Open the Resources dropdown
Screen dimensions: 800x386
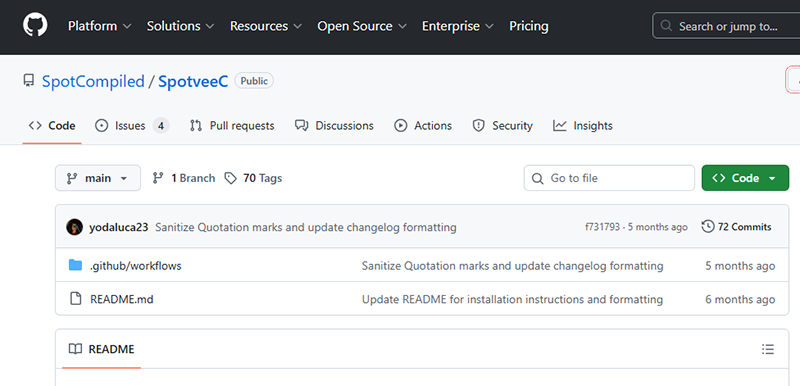[266, 26]
